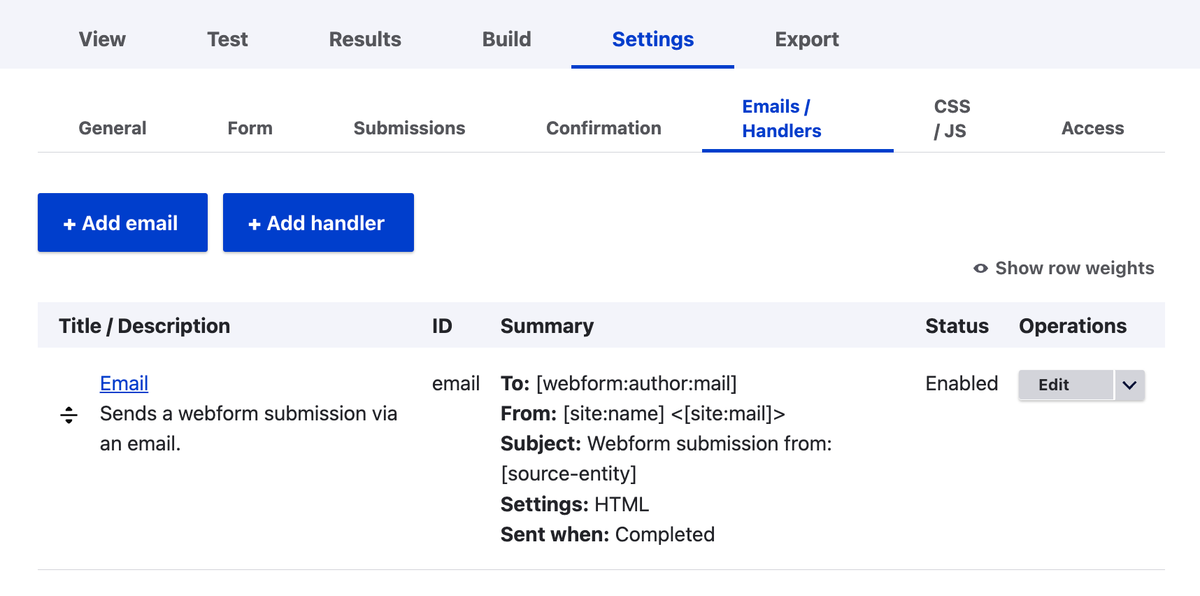Image resolution: width=1200 pixels, height=596 pixels.
Task: Open the View tab
Action: point(102,39)
